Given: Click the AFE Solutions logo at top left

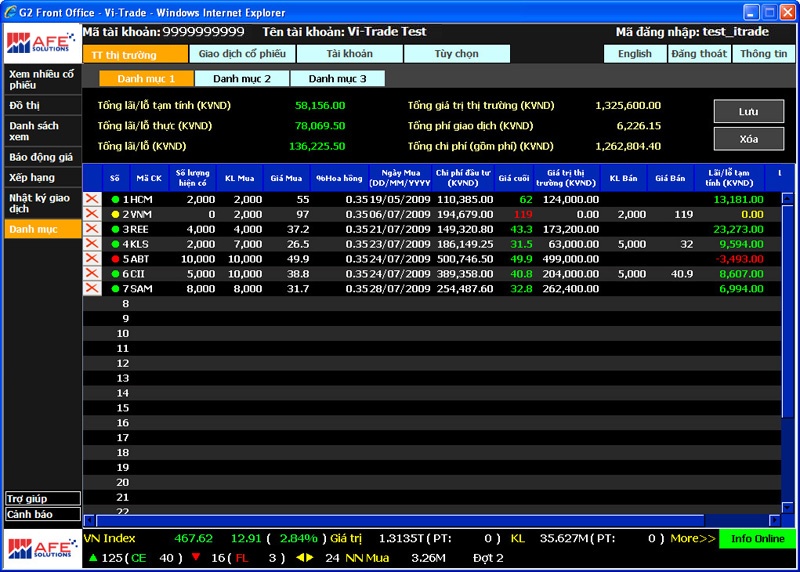Looking at the screenshot, I should tap(41, 43).
